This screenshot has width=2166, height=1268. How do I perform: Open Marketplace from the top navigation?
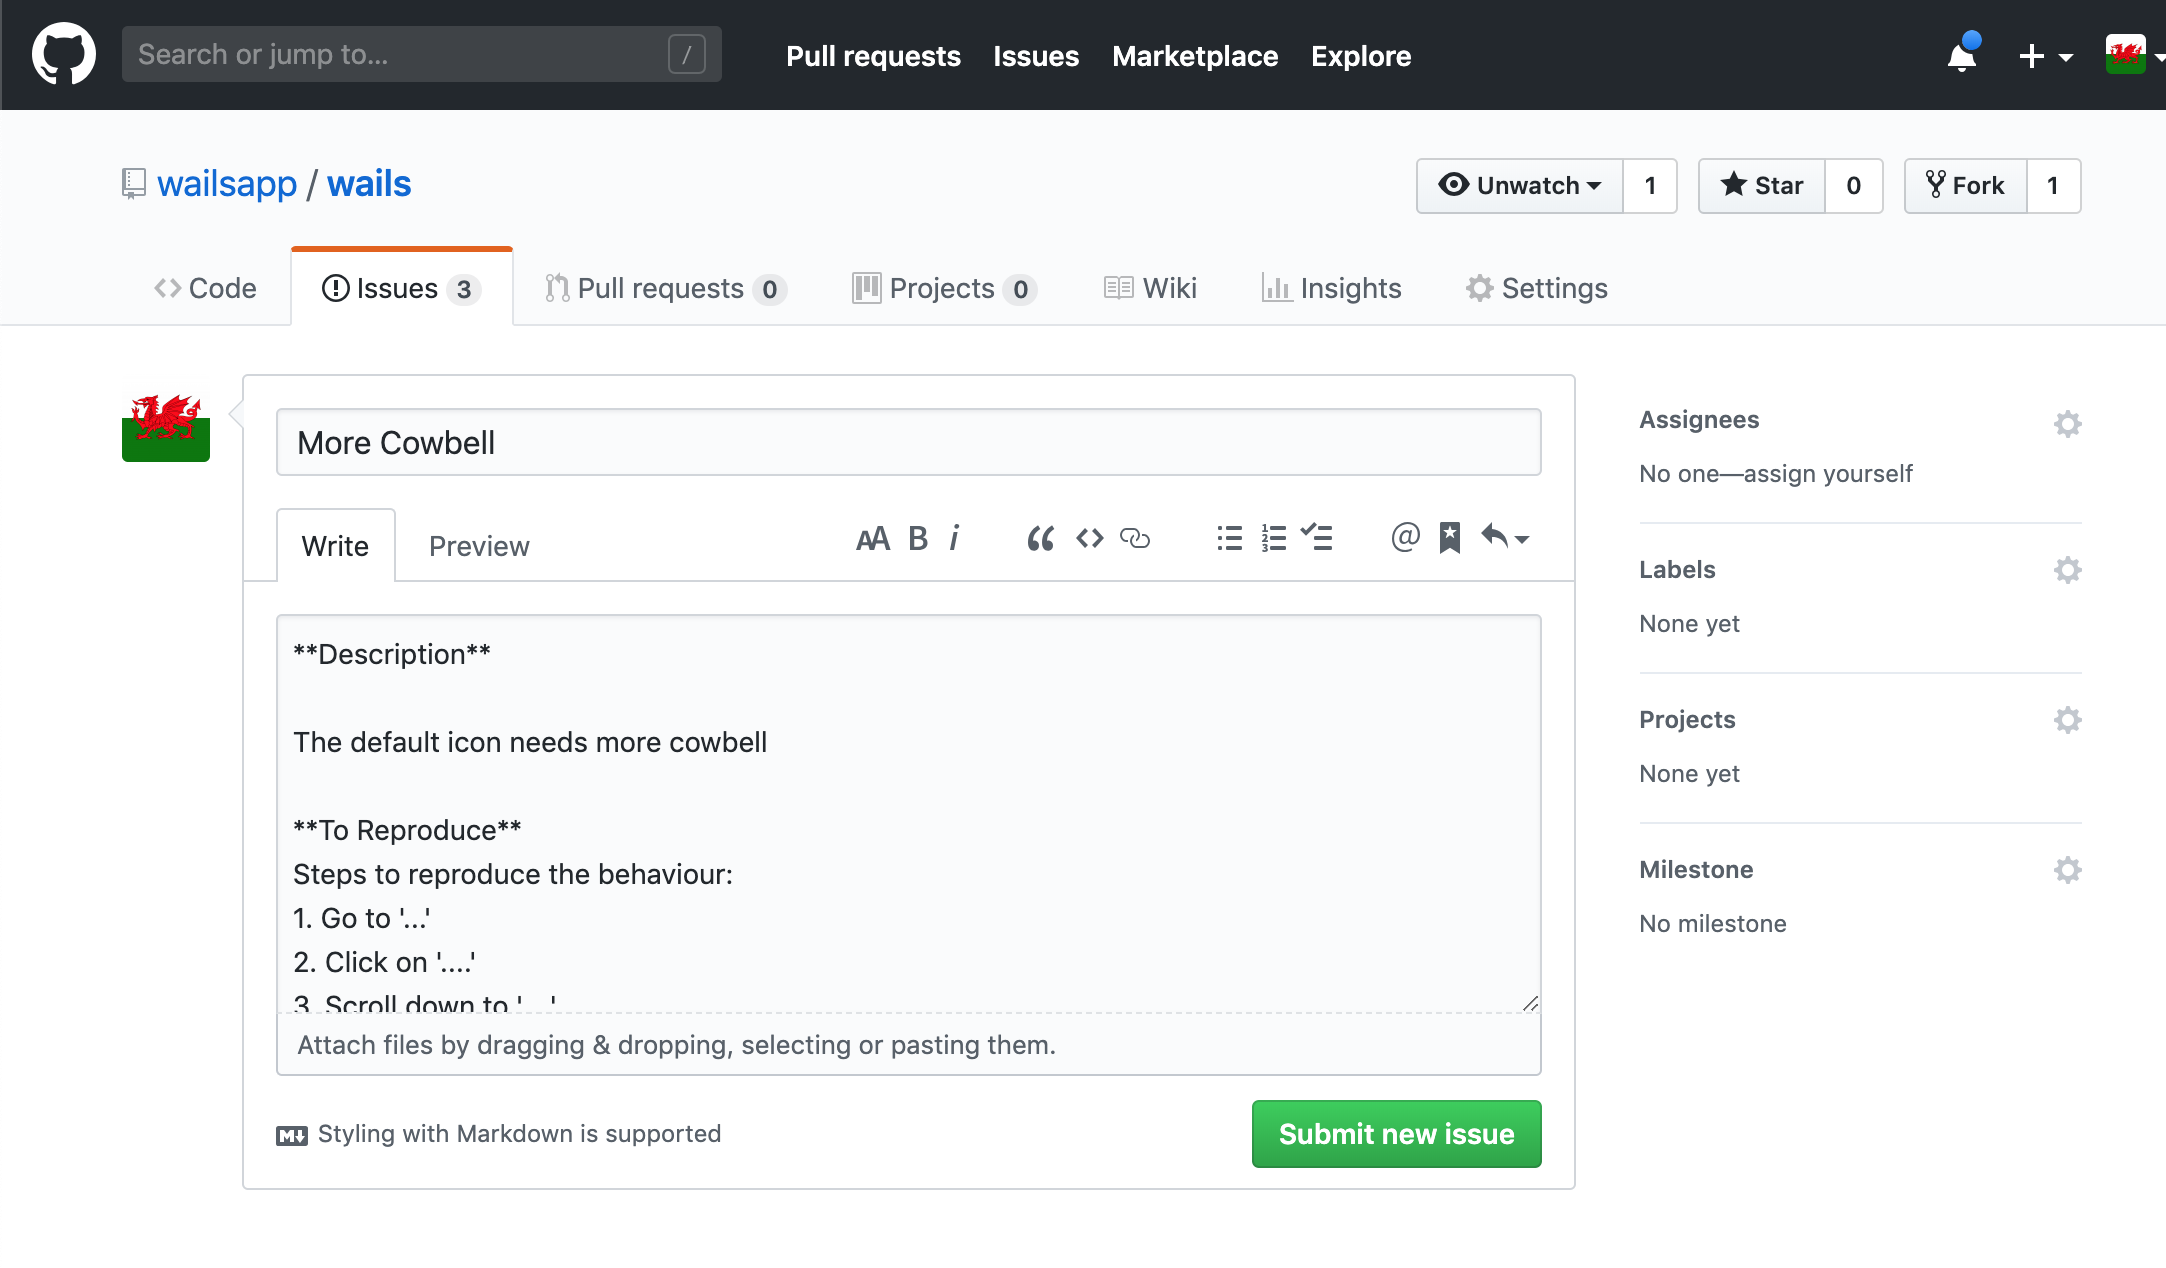click(x=1195, y=56)
